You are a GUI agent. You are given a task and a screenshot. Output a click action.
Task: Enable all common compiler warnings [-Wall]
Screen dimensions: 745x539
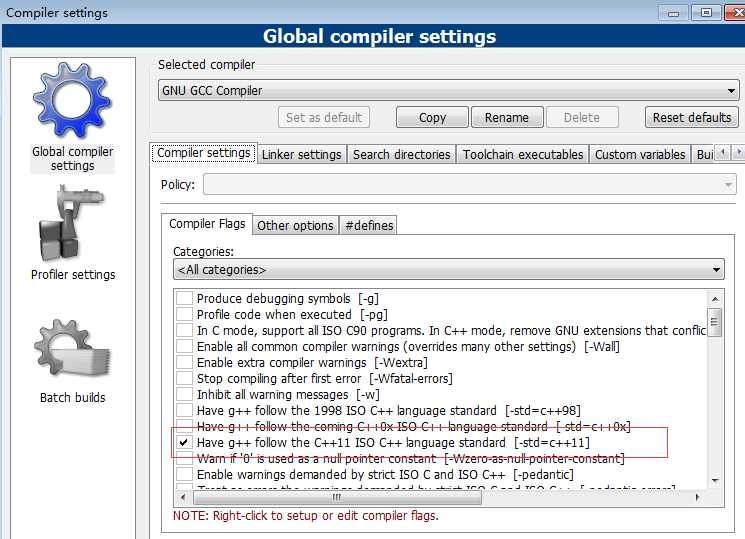184,346
